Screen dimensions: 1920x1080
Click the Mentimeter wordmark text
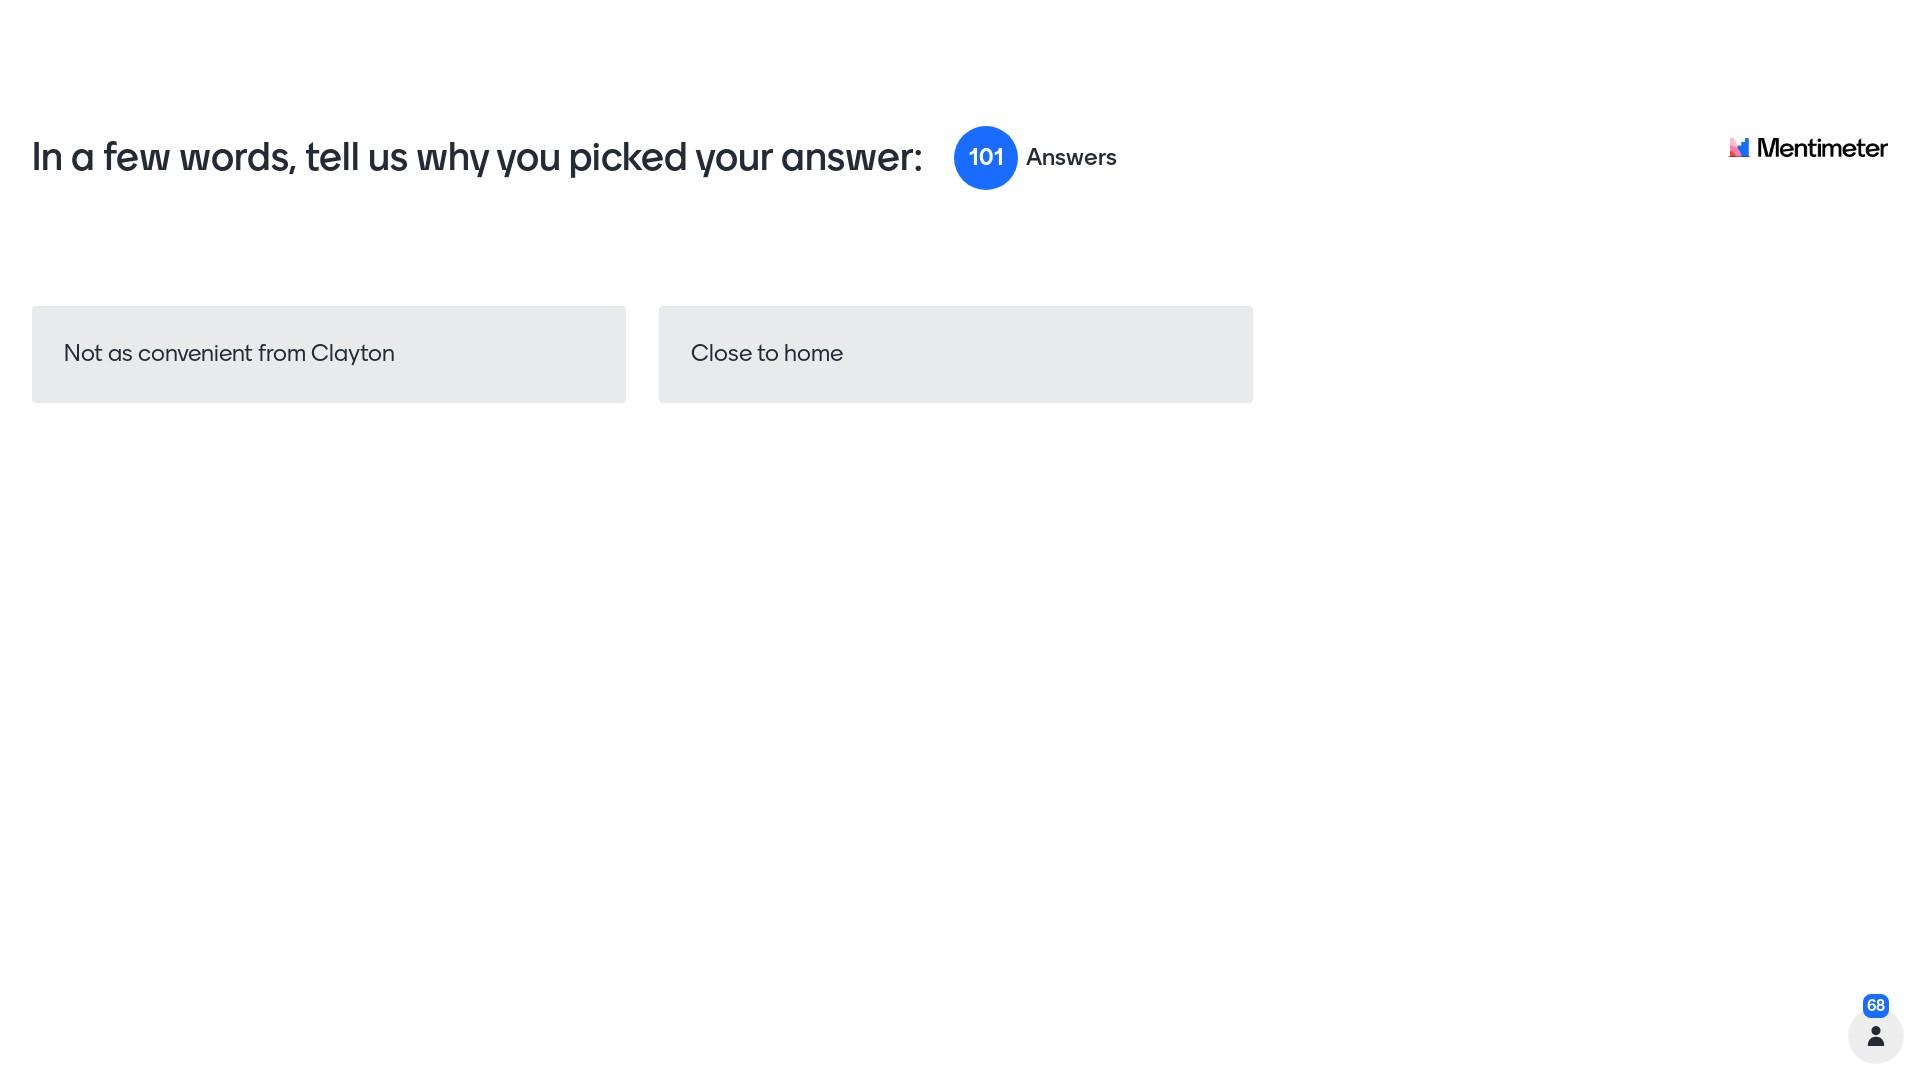[x=1821, y=148]
